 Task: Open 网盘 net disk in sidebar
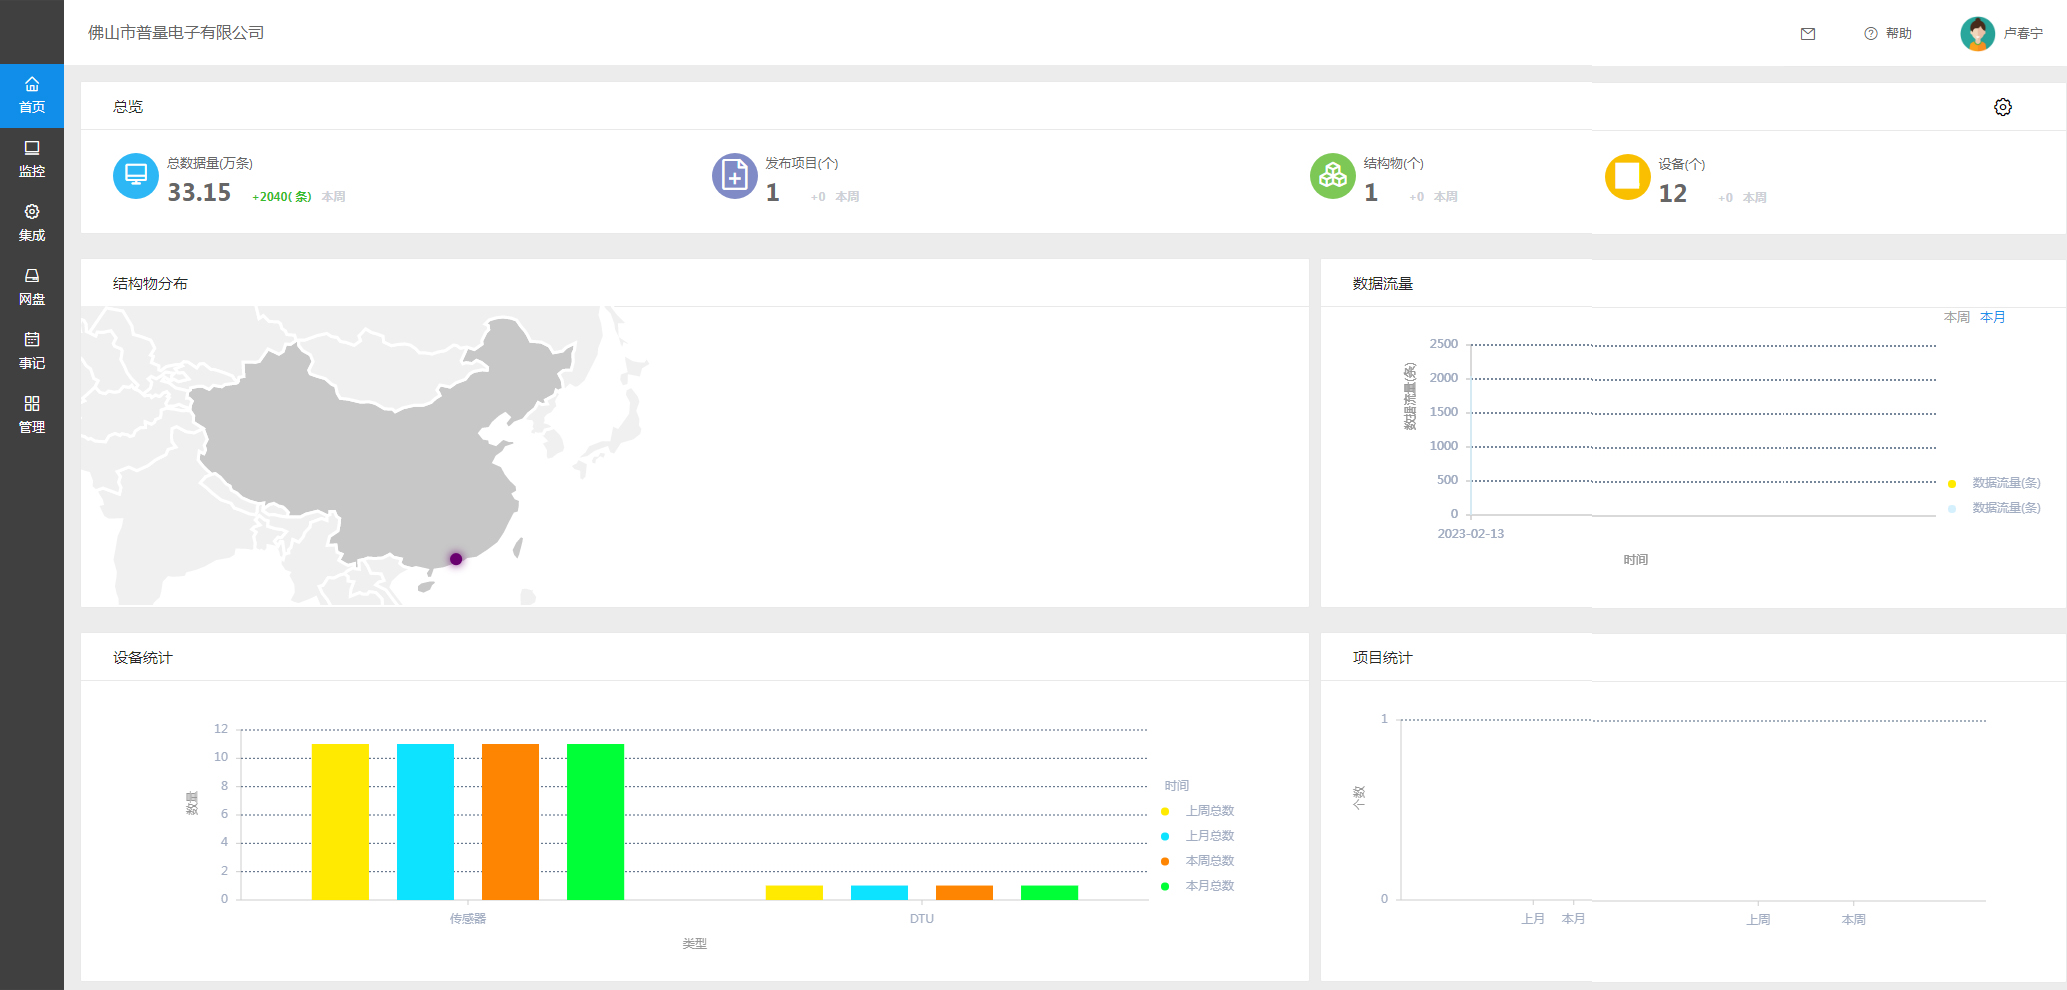point(32,287)
